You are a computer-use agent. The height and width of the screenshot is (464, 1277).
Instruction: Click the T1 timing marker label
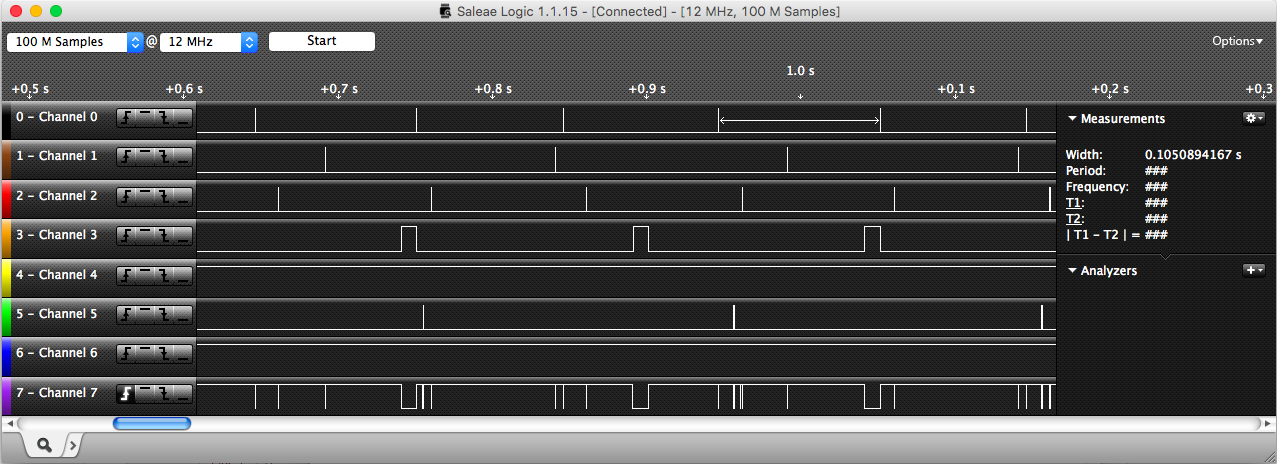pos(1073,202)
